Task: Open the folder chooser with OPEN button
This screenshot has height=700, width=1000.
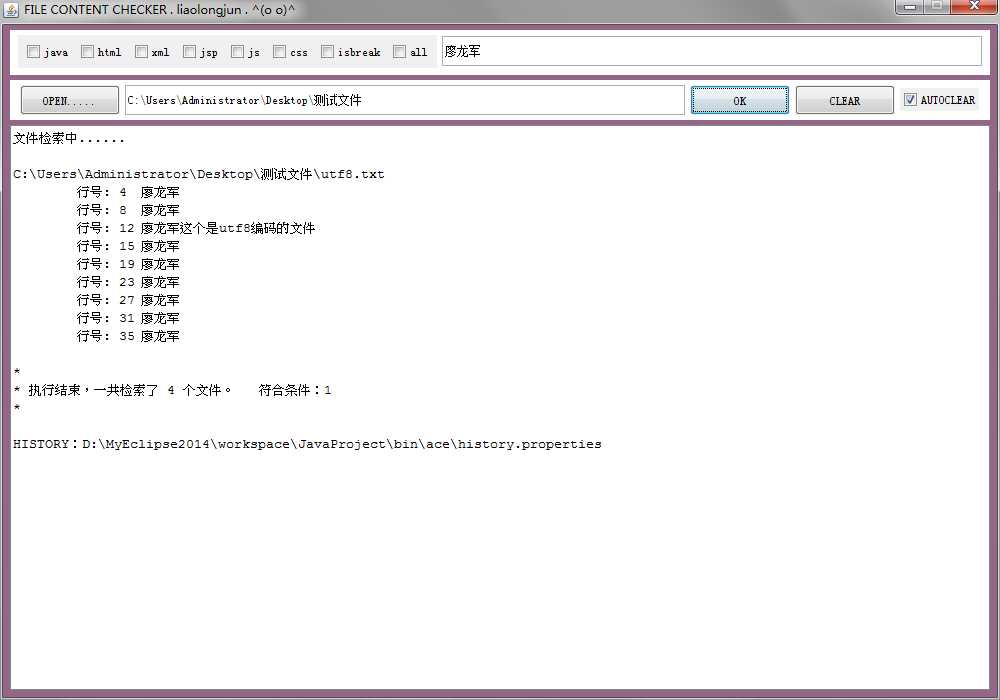Action: click(x=70, y=100)
